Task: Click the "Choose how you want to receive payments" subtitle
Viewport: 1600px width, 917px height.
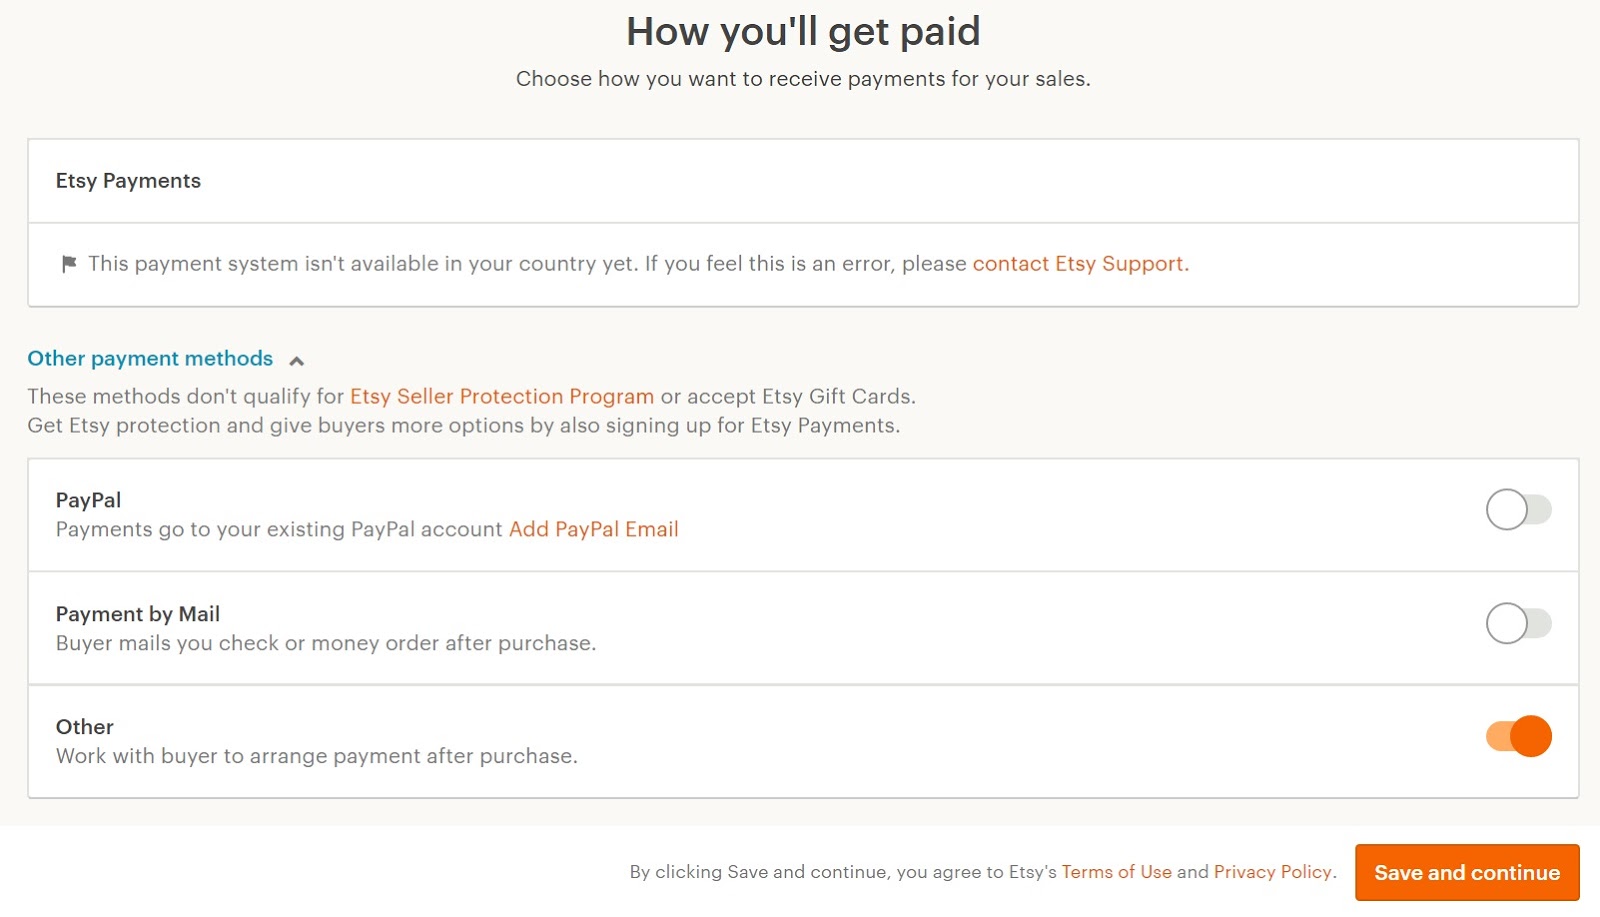Action: tap(803, 79)
